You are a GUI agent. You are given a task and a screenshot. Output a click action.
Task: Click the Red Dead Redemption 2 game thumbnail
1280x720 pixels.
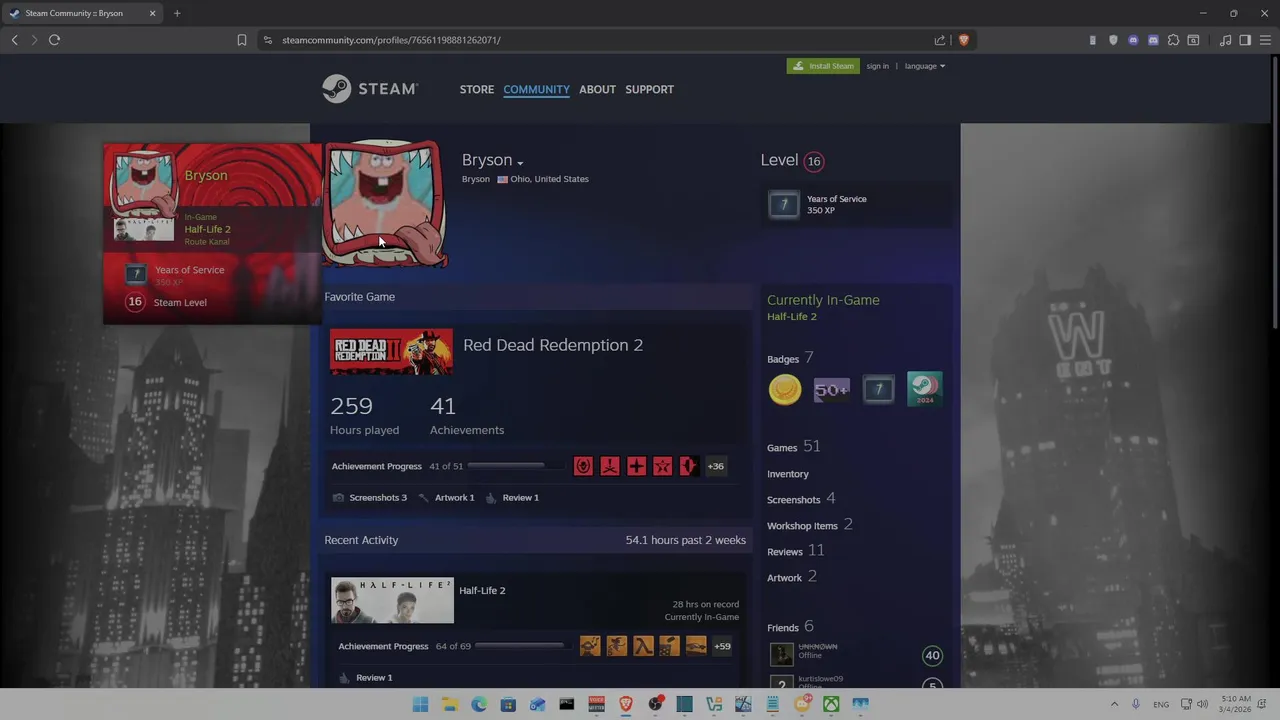tap(391, 352)
